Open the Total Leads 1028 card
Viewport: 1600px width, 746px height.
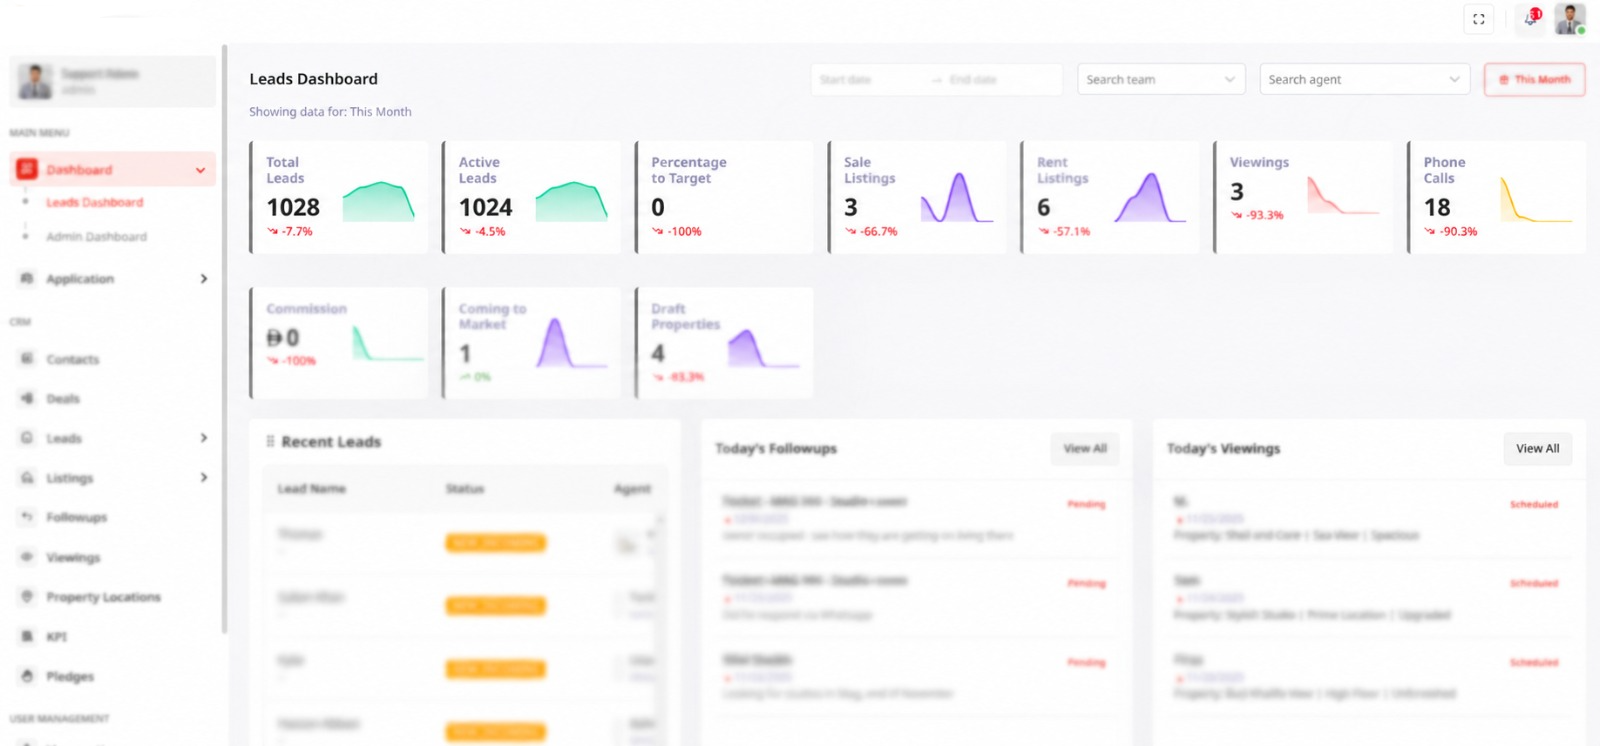(x=339, y=197)
